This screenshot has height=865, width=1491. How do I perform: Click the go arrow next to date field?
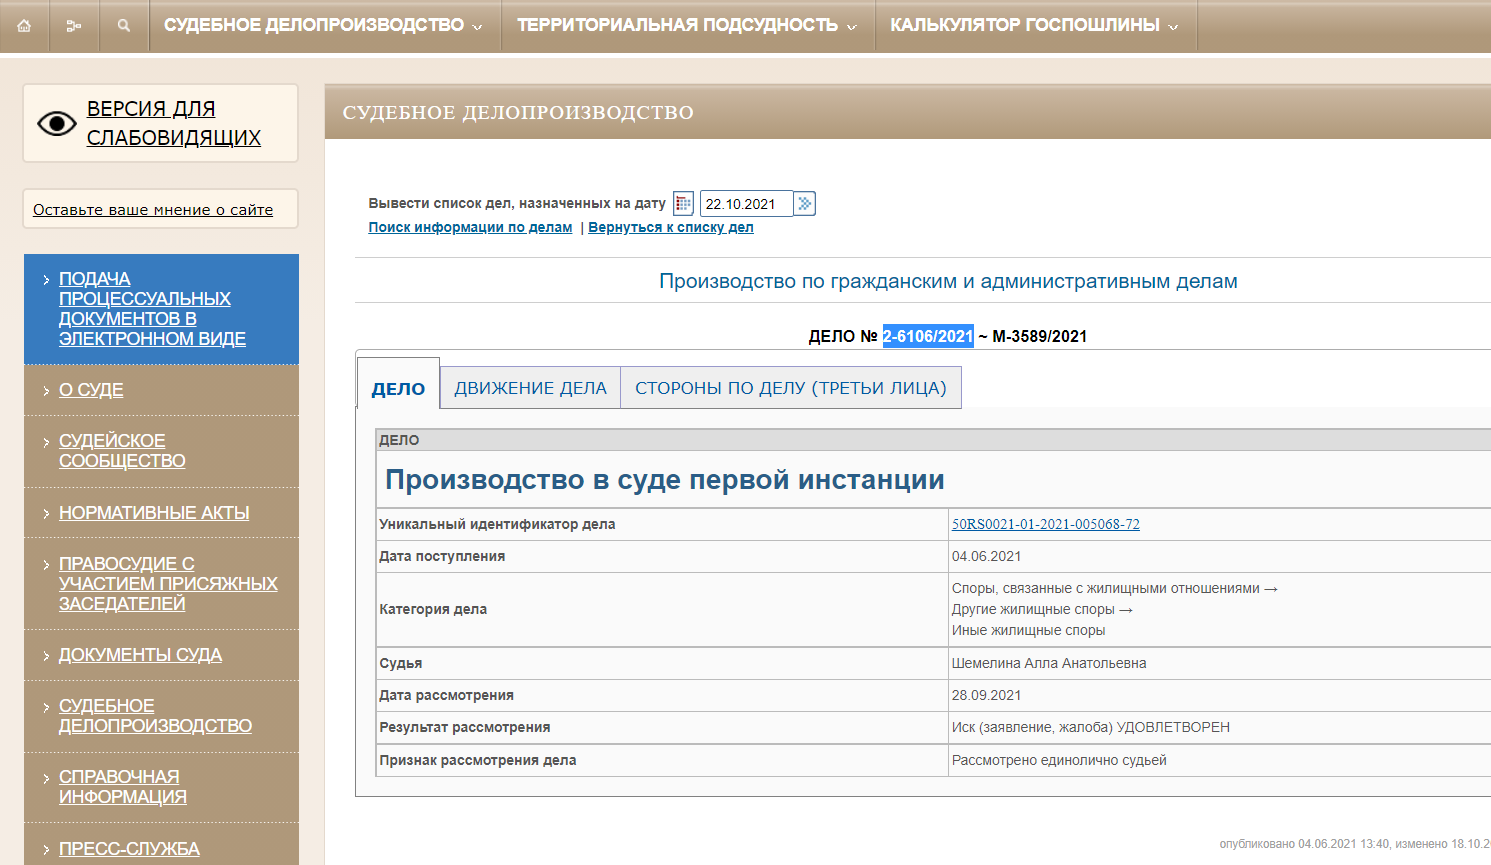click(805, 204)
